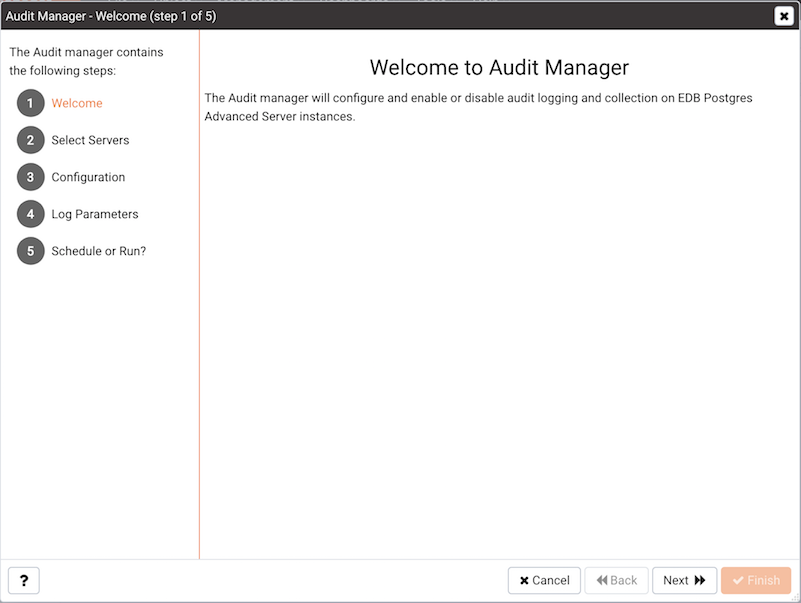
Task: Jump to the Log Parameters step
Action: pos(95,214)
